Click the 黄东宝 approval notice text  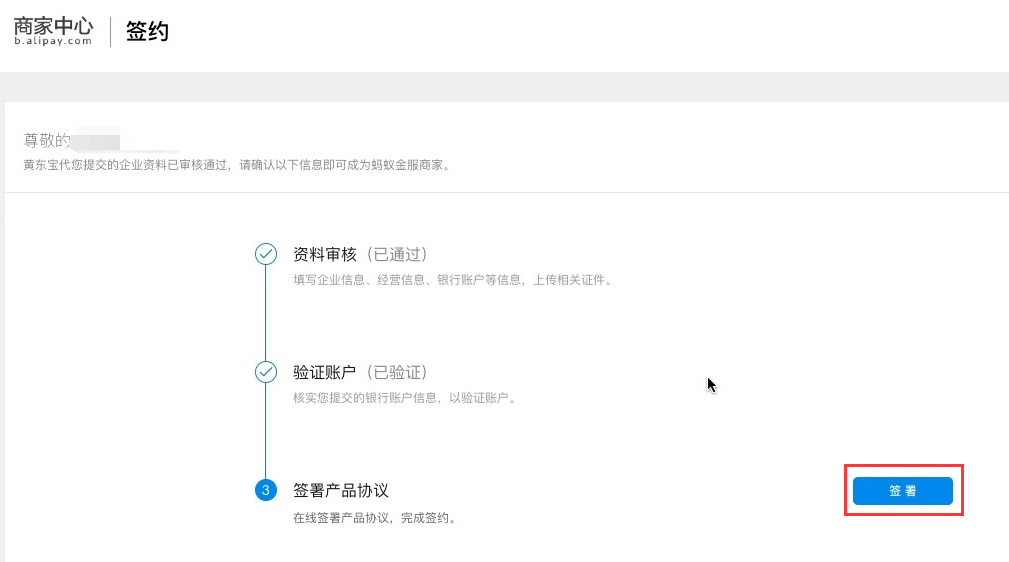click(237, 164)
